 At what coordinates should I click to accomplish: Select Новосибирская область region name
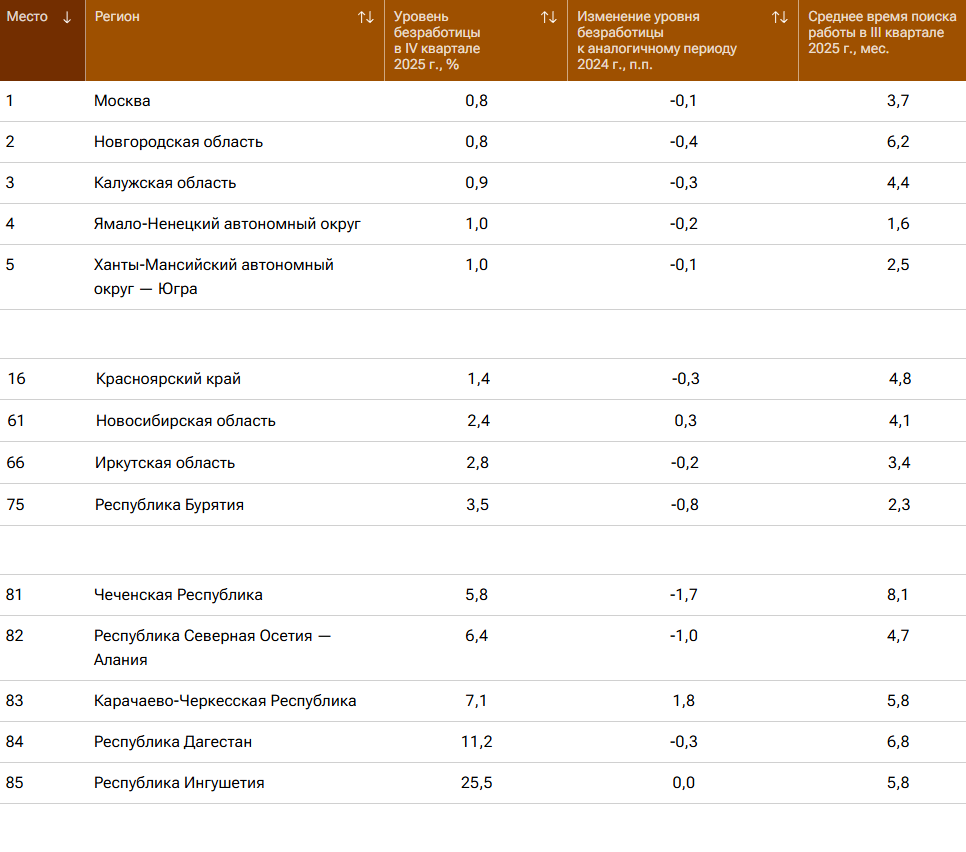point(185,421)
